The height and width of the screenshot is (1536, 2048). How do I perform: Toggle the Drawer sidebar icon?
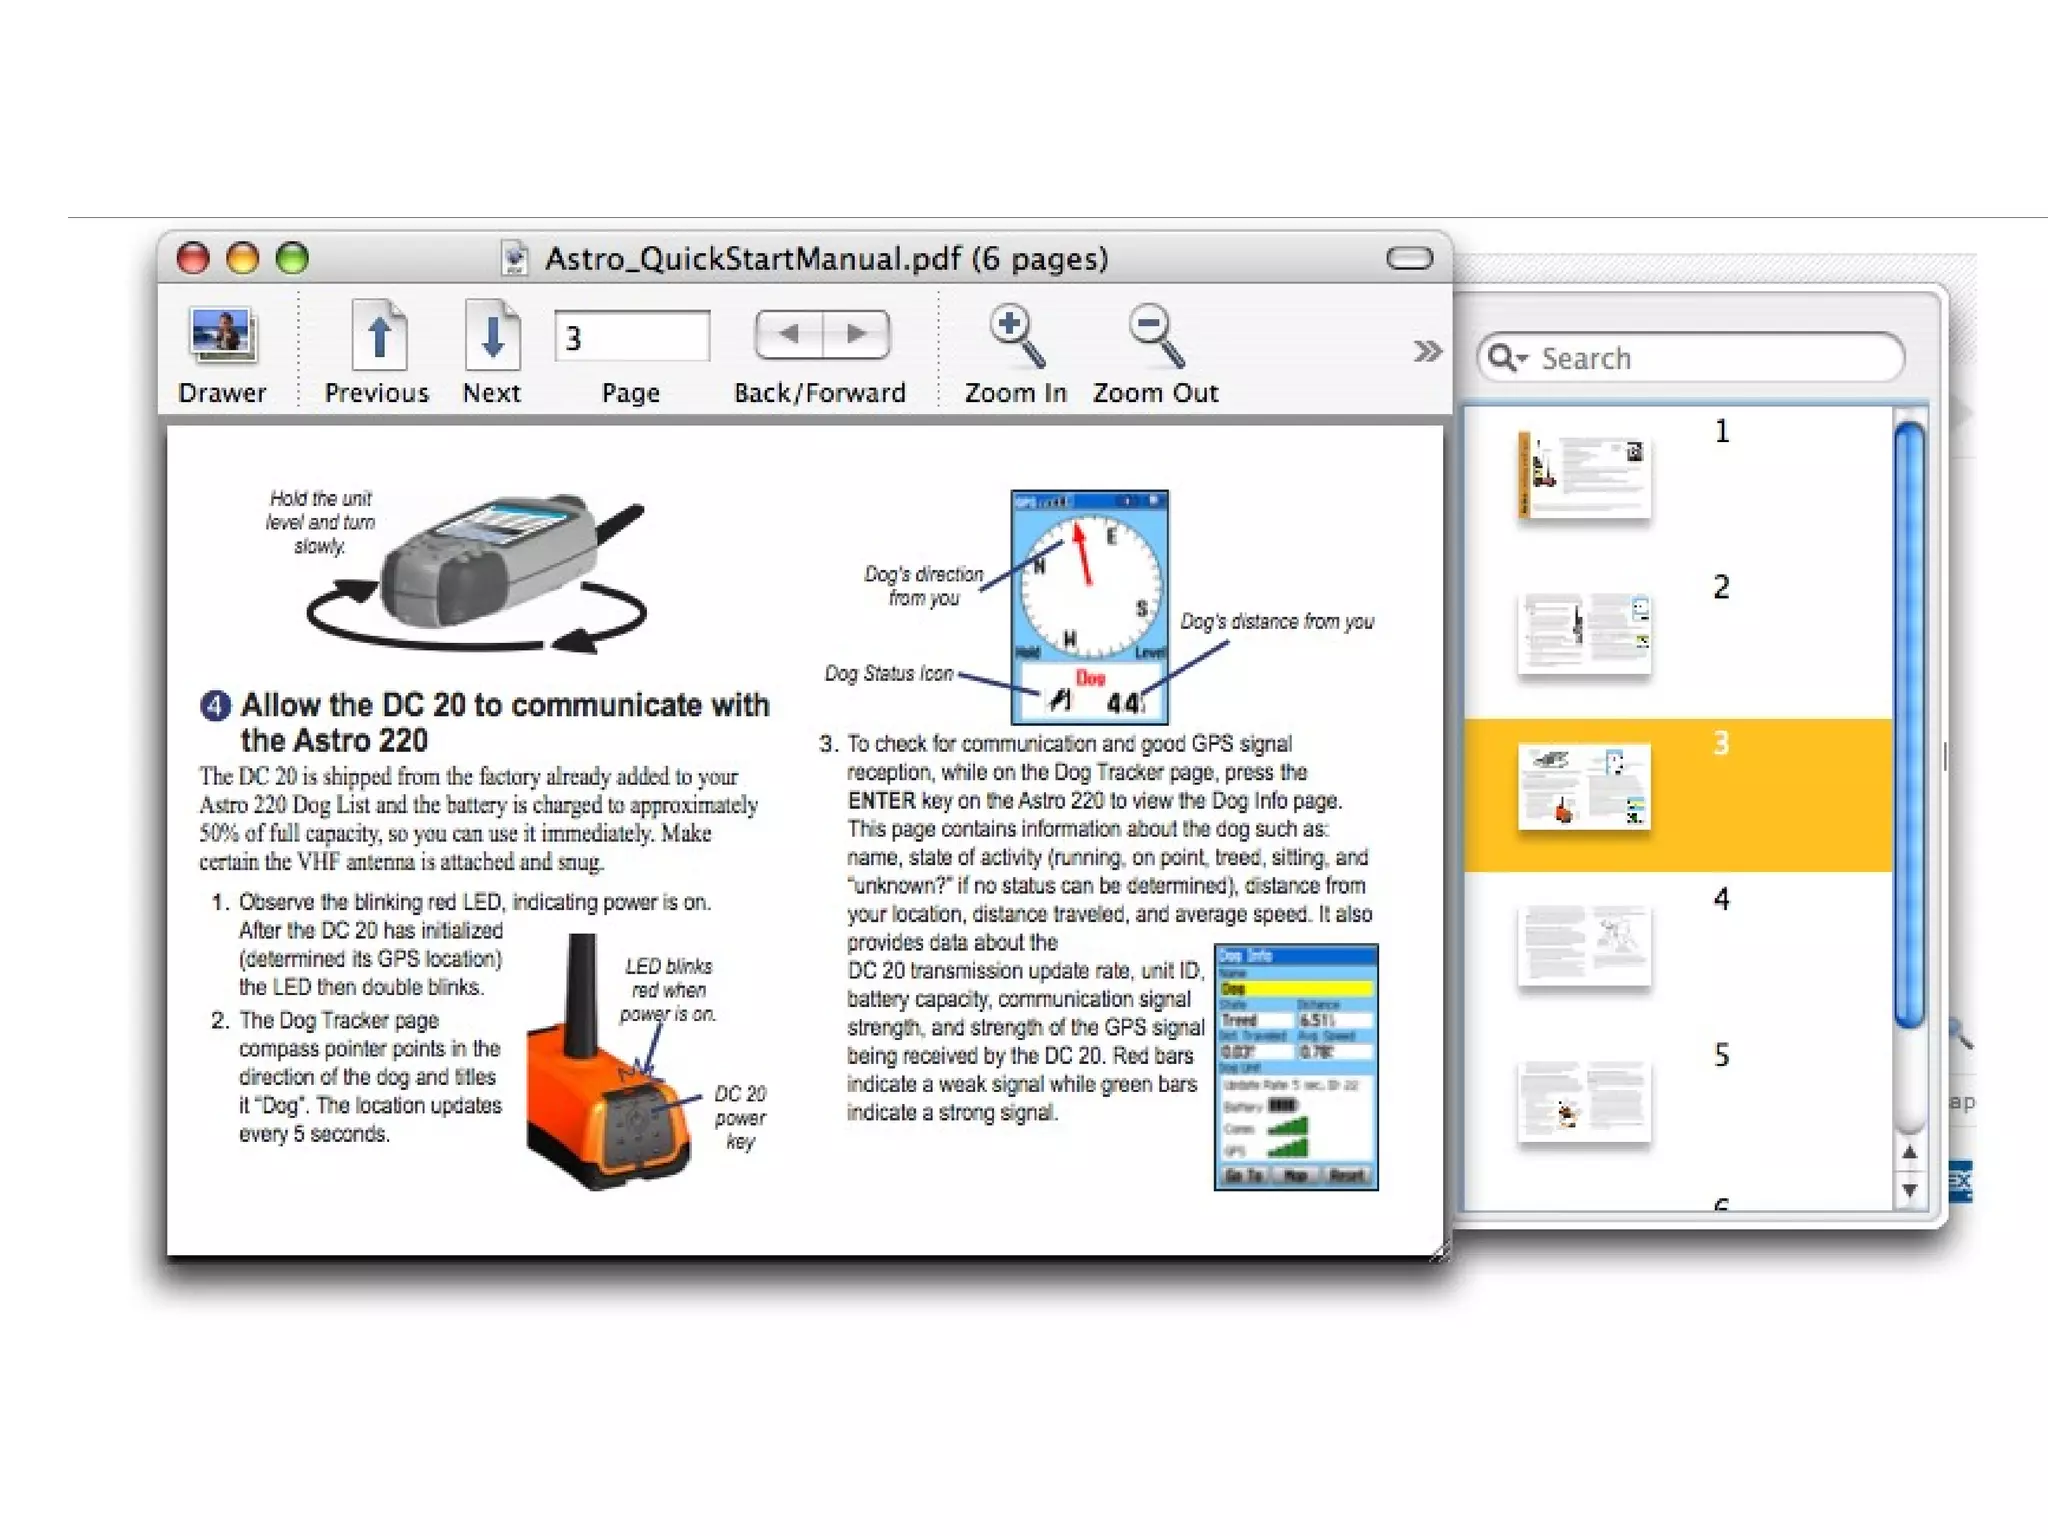pyautogui.click(x=222, y=335)
